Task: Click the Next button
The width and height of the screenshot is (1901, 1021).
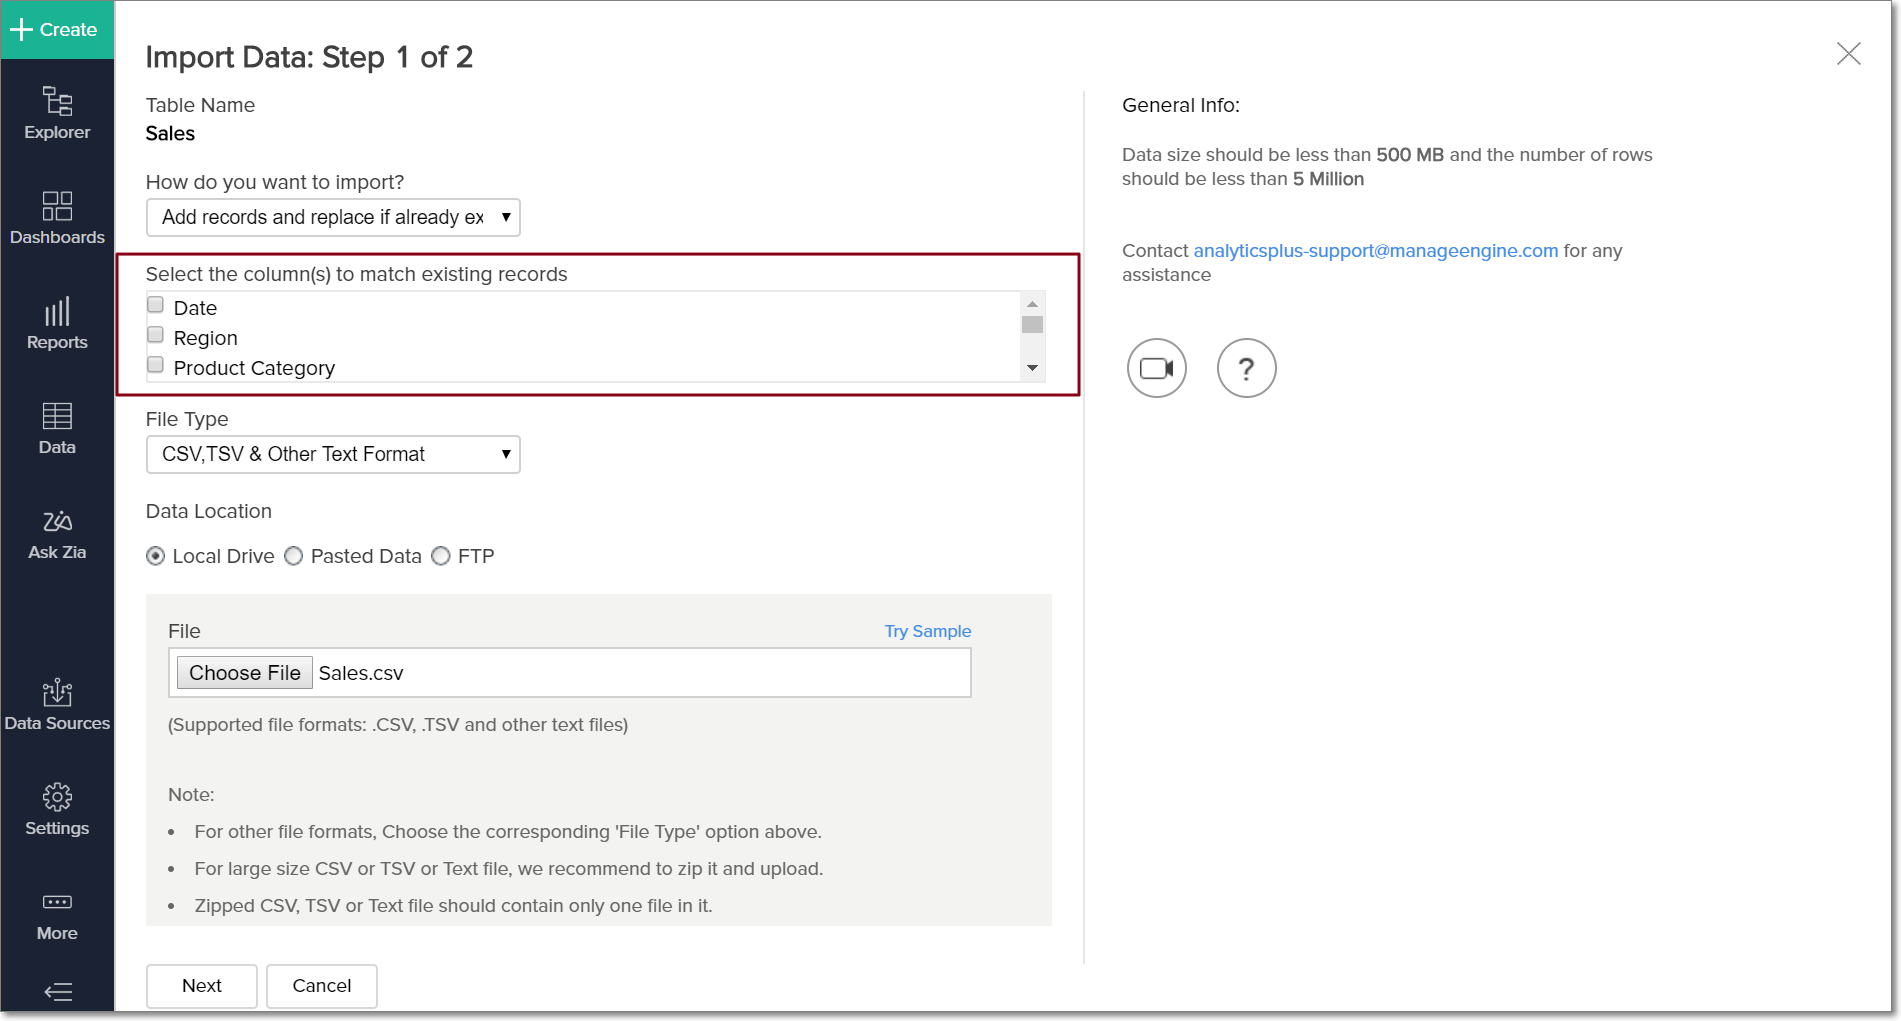Action: (202, 985)
